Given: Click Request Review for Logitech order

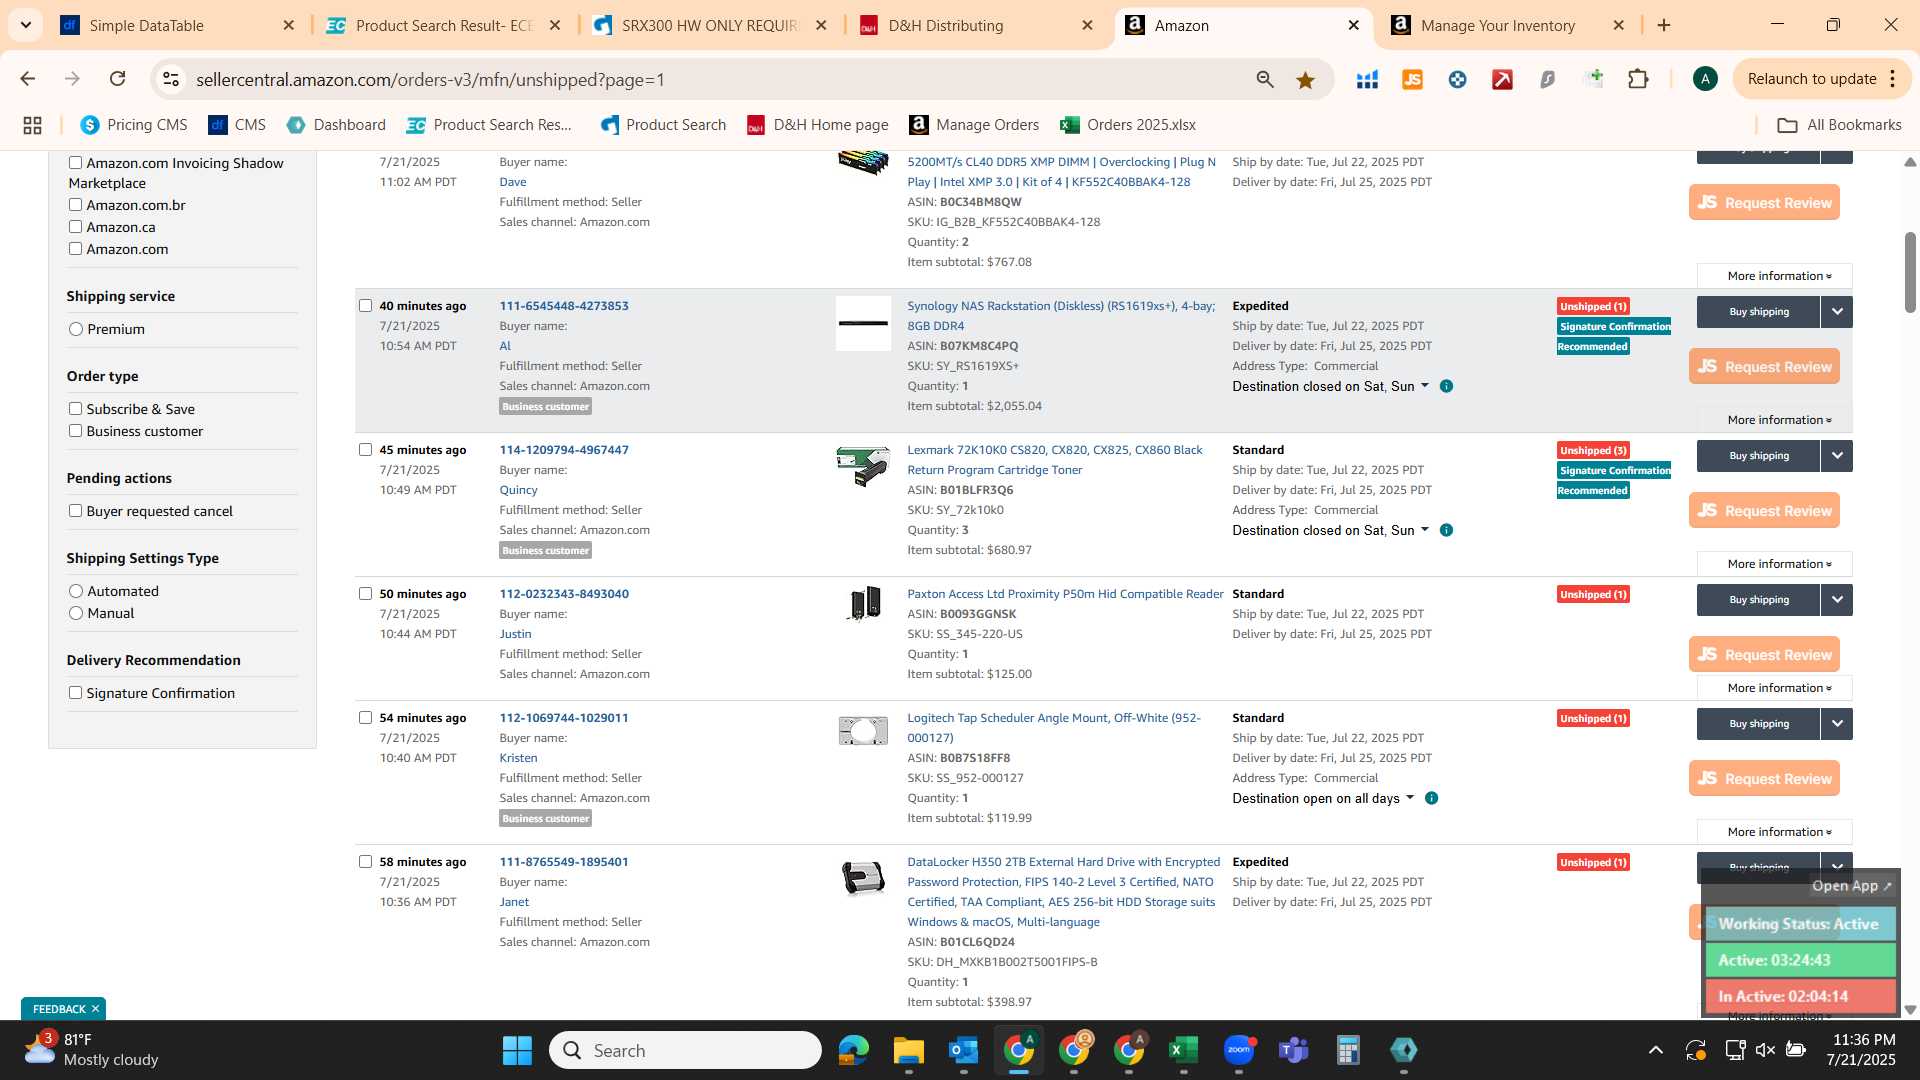Looking at the screenshot, I should [x=1764, y=778].
